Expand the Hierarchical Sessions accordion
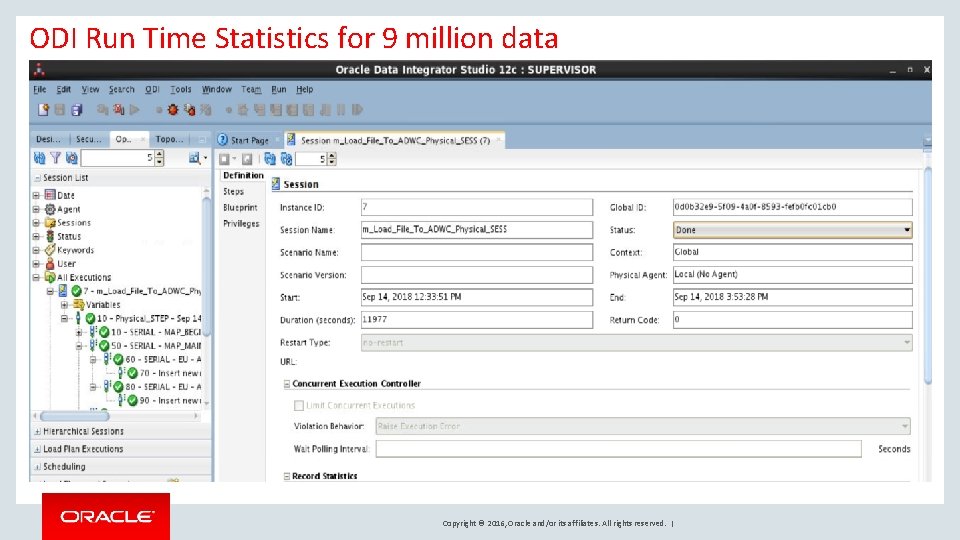The height and width of the screenshot is (540, 960). 121,431
